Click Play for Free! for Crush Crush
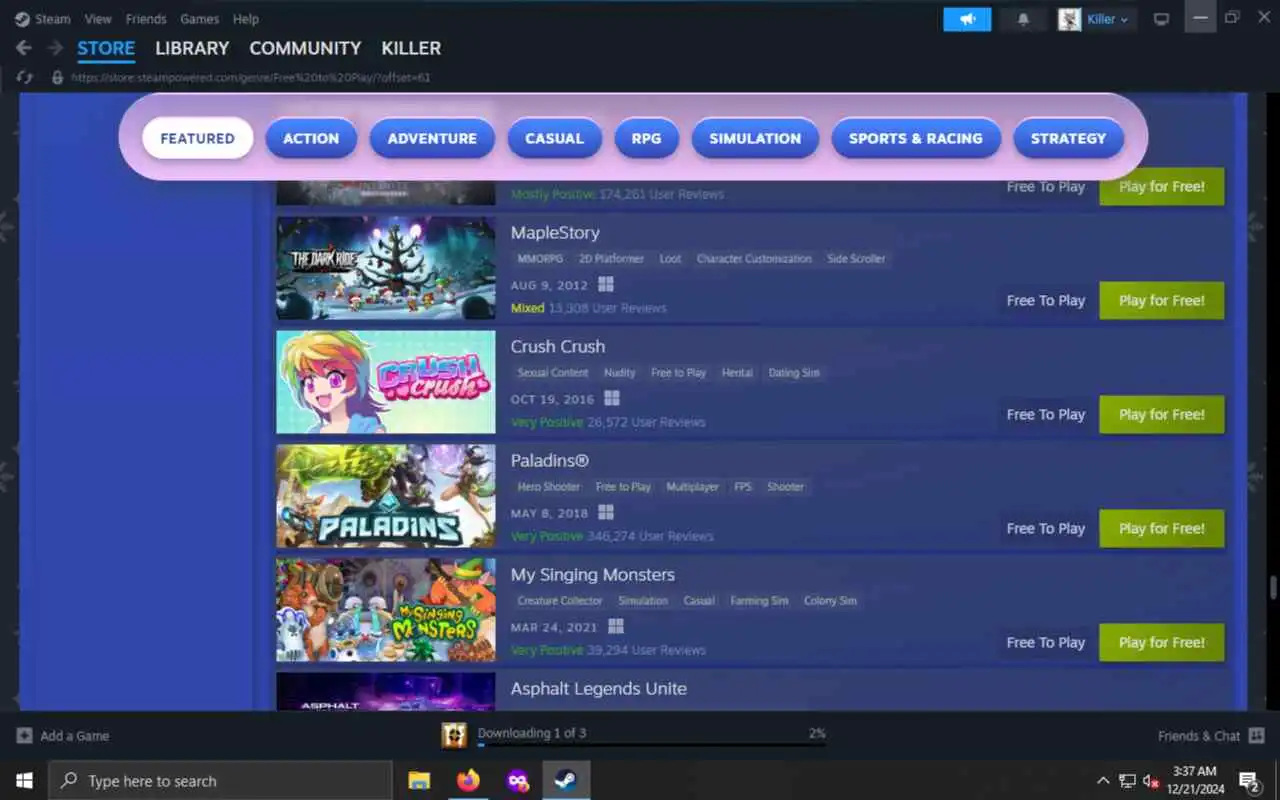This screenshot has width=1280, height=800. (x=1162, y=414)
